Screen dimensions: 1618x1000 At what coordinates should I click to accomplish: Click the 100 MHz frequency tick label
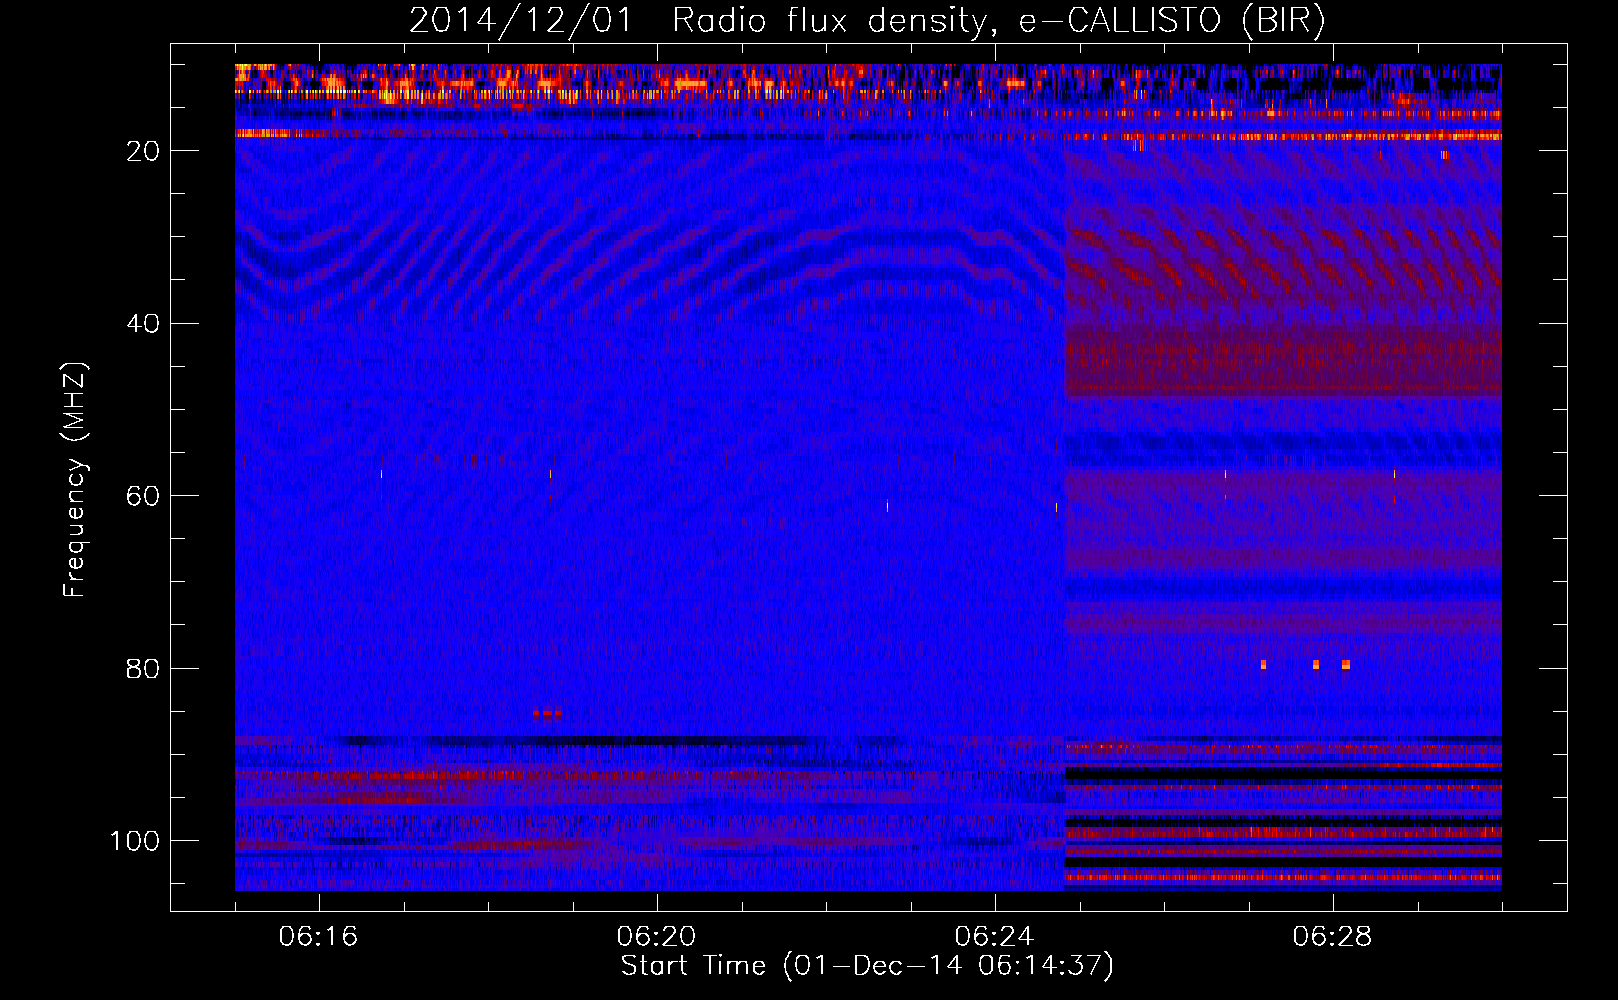[x=135, y=841]
